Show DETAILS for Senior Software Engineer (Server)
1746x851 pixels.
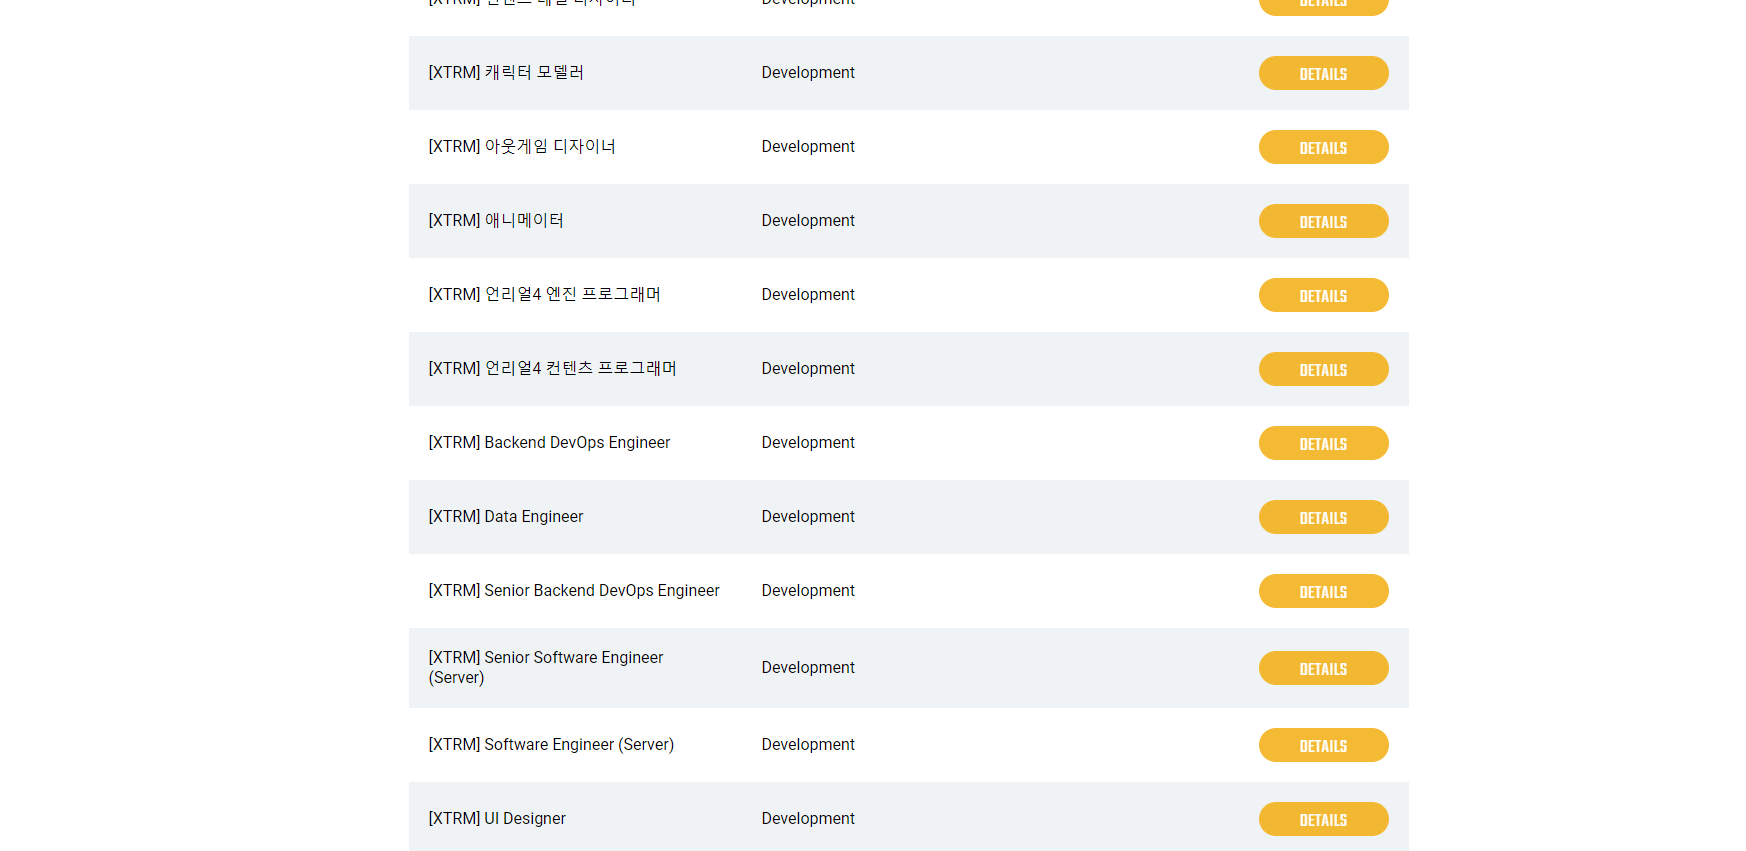click(x=1322, y=668)
